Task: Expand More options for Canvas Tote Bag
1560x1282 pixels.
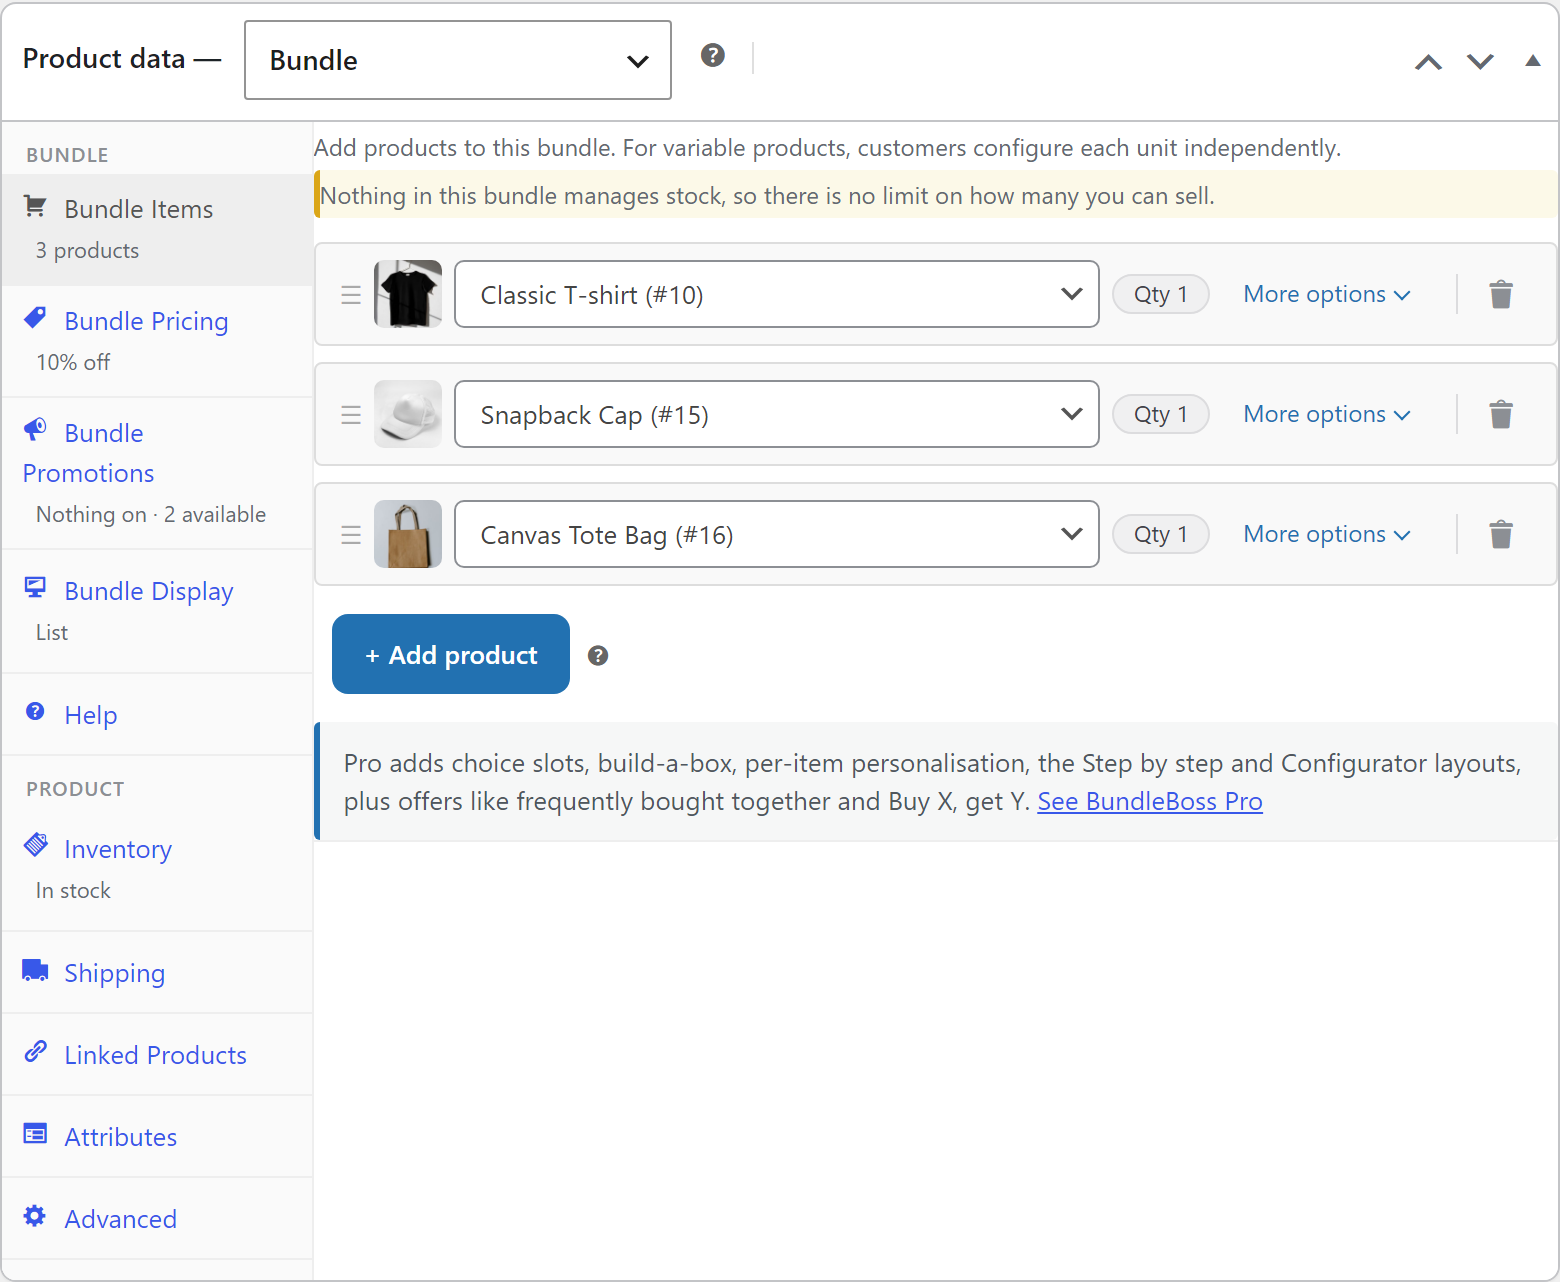Action: (x=1327, y=534)
